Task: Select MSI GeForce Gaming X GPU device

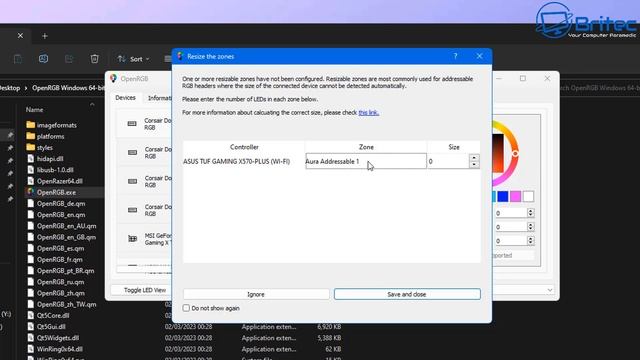Action: click(144, 239)
